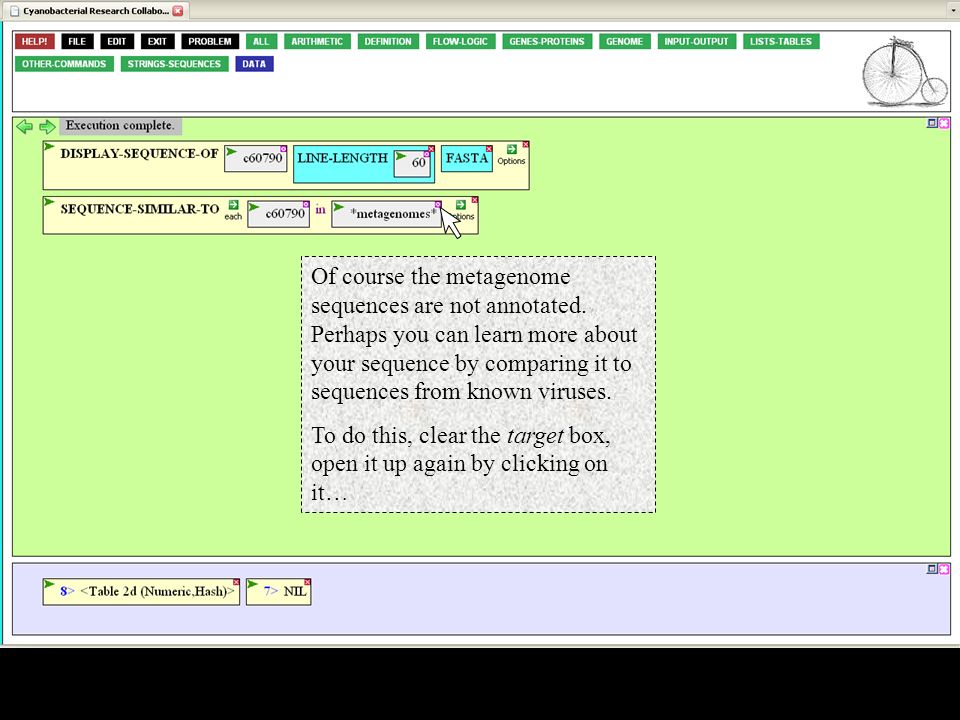Open the EXIT menu
Viewport: 960px width, 720px height.
(157, 42)
